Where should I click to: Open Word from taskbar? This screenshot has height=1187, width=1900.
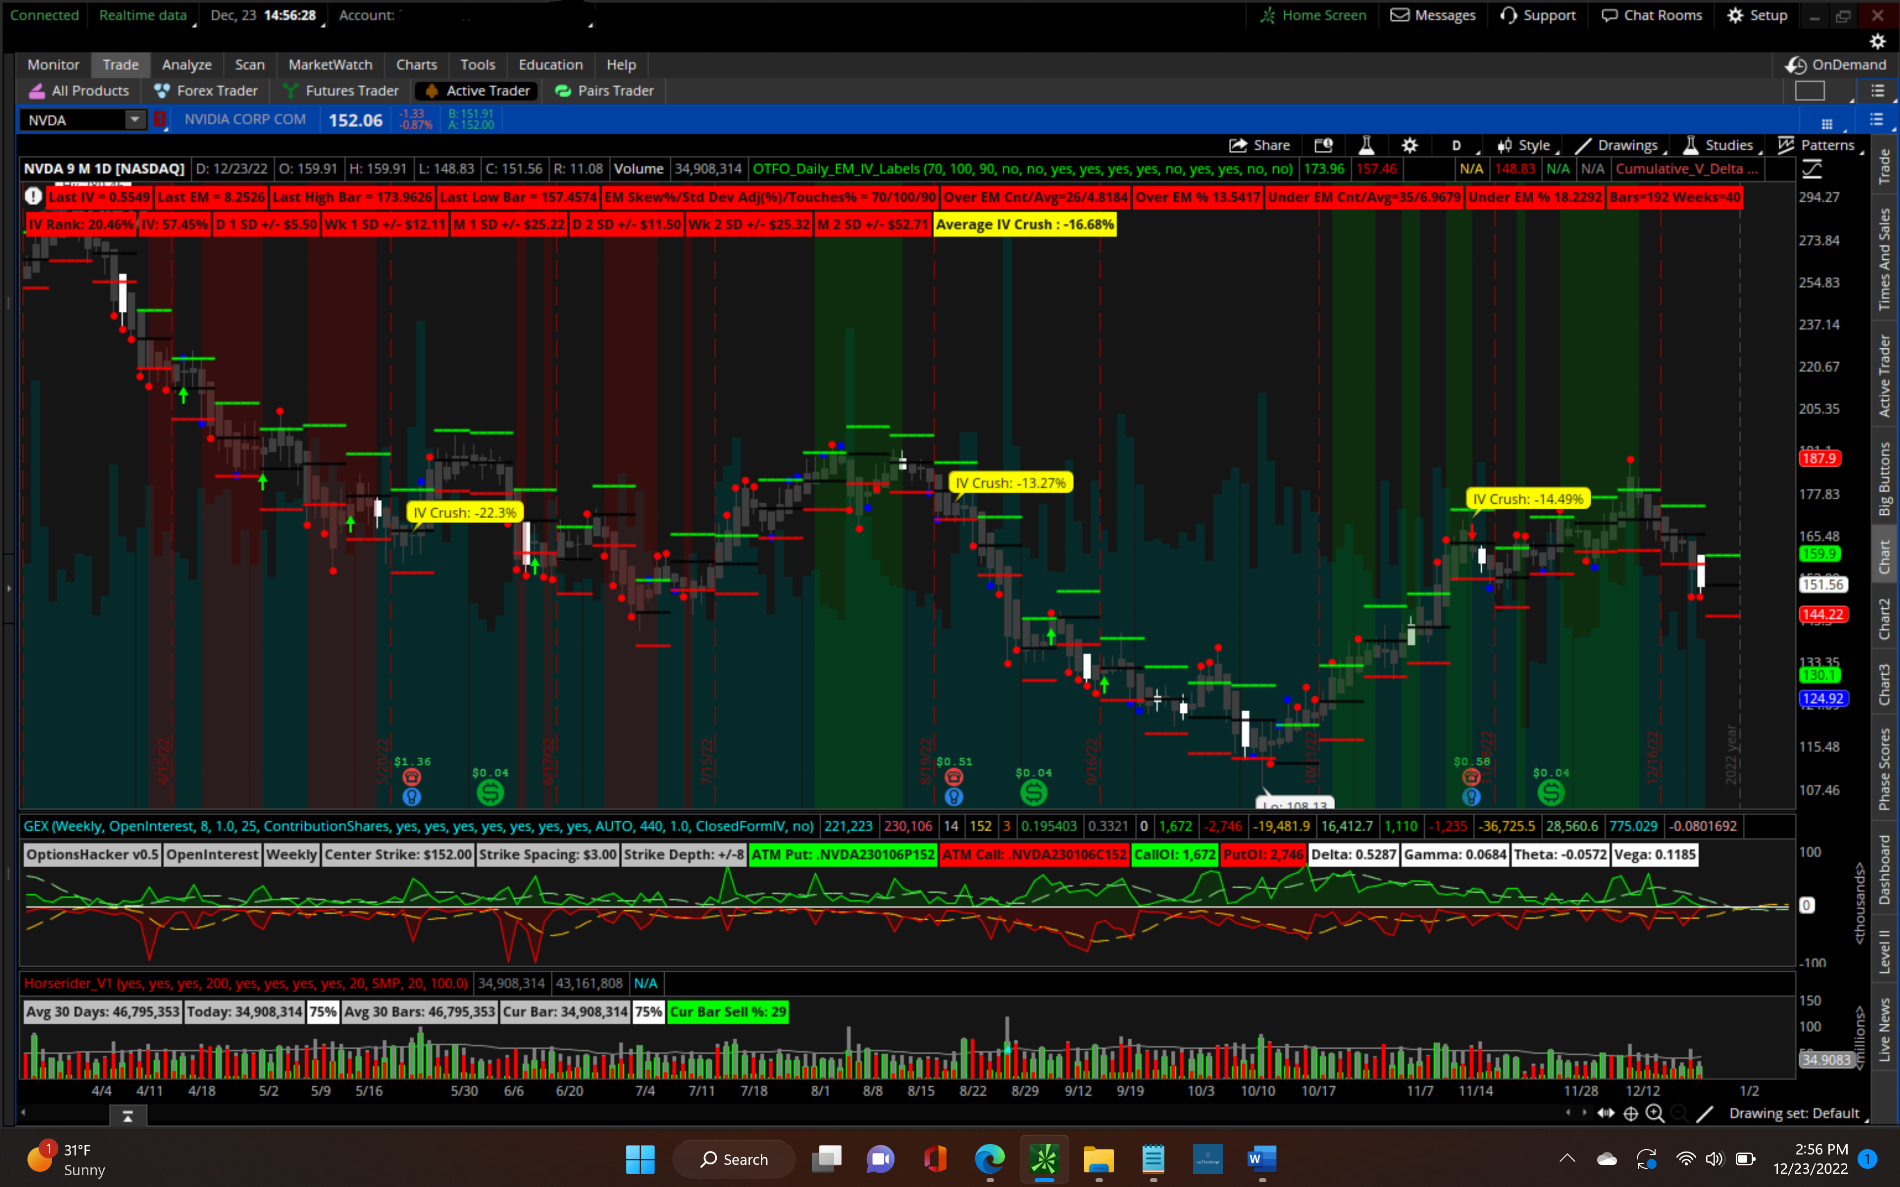1262,1159
